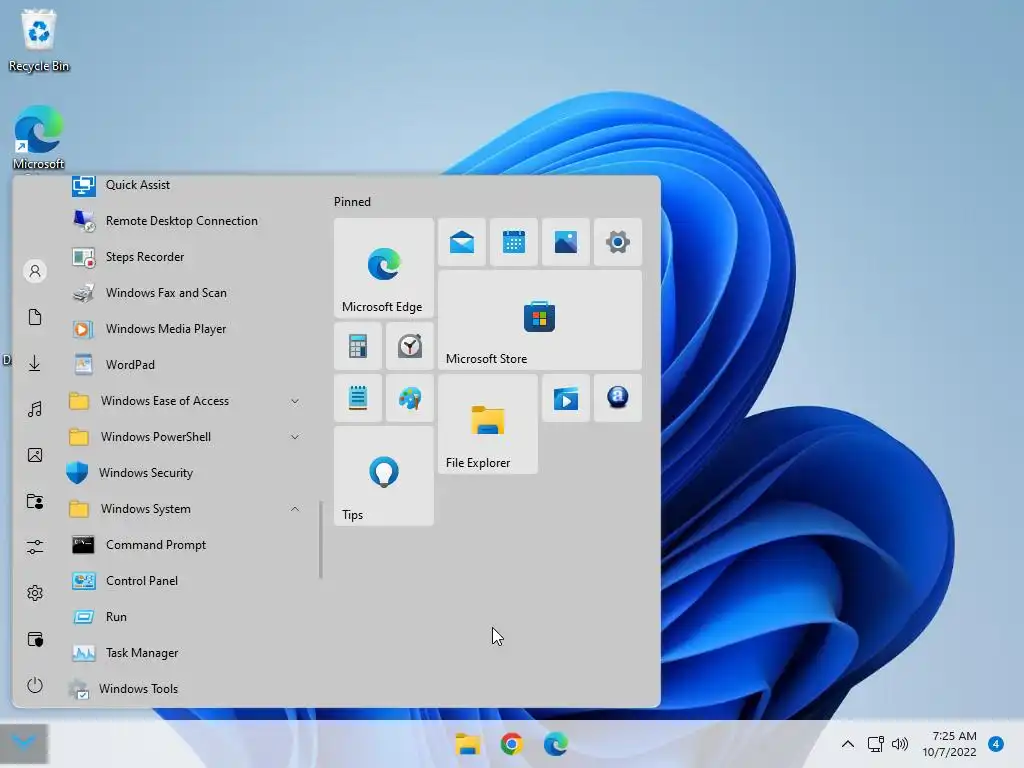This screenshot has height=768, width=1024.
Task: Select the Microsoft Edge desktop shortcut
Action: pos(39,138)
